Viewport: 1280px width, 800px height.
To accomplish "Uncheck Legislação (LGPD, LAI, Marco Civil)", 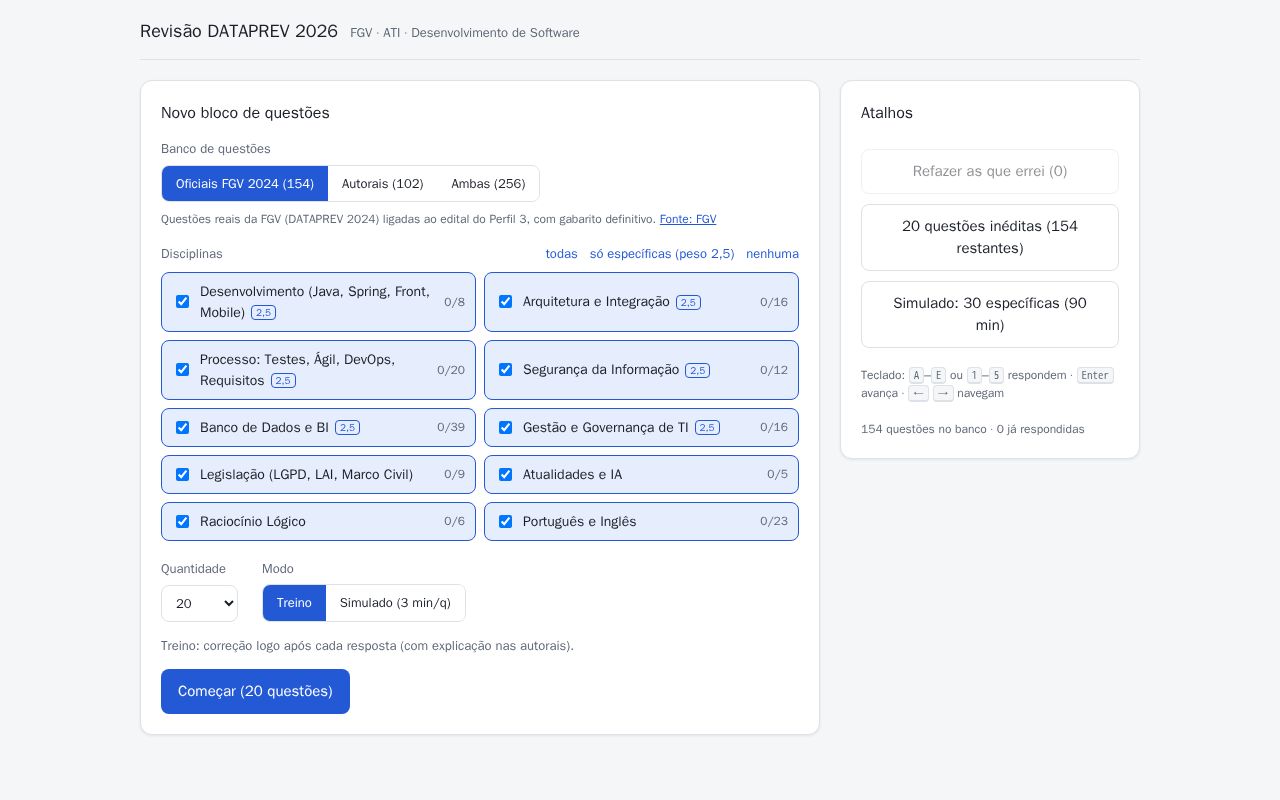I will click(182, 474).
